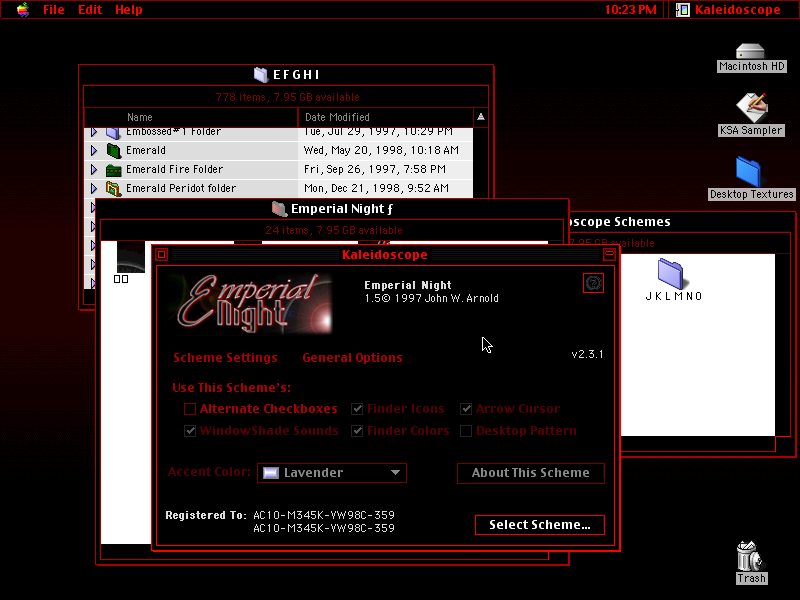The image size is (800, 600).
Task: Click the Emperial Night logo image
Action: pyautogui.click(x=249, y=304)
